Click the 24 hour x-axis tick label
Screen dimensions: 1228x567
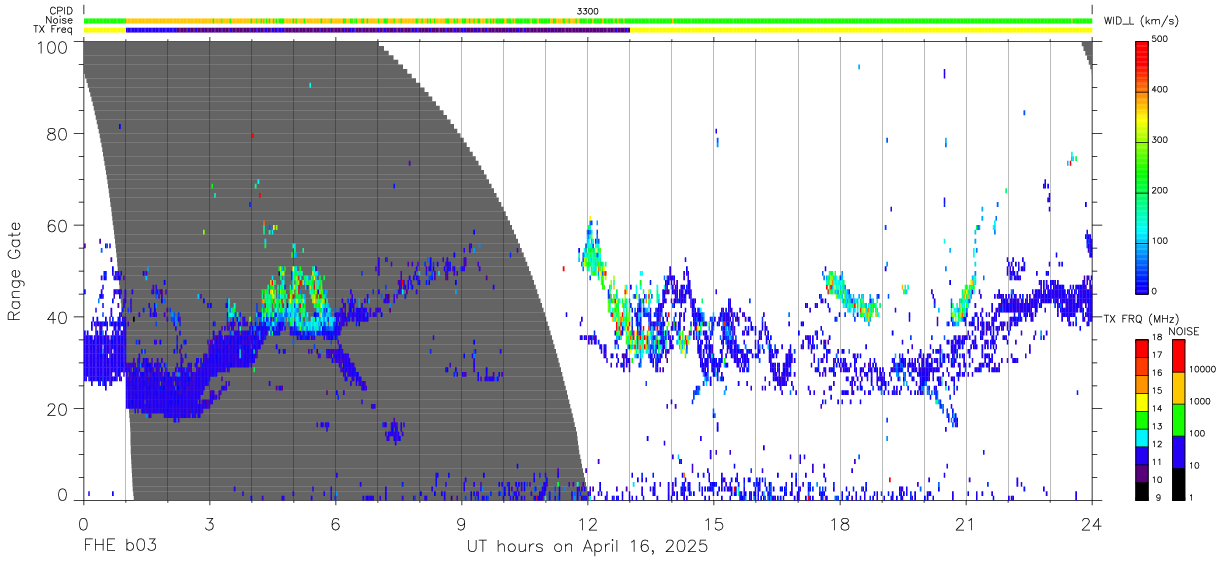pyautogui.click(x=1091, y=524)
